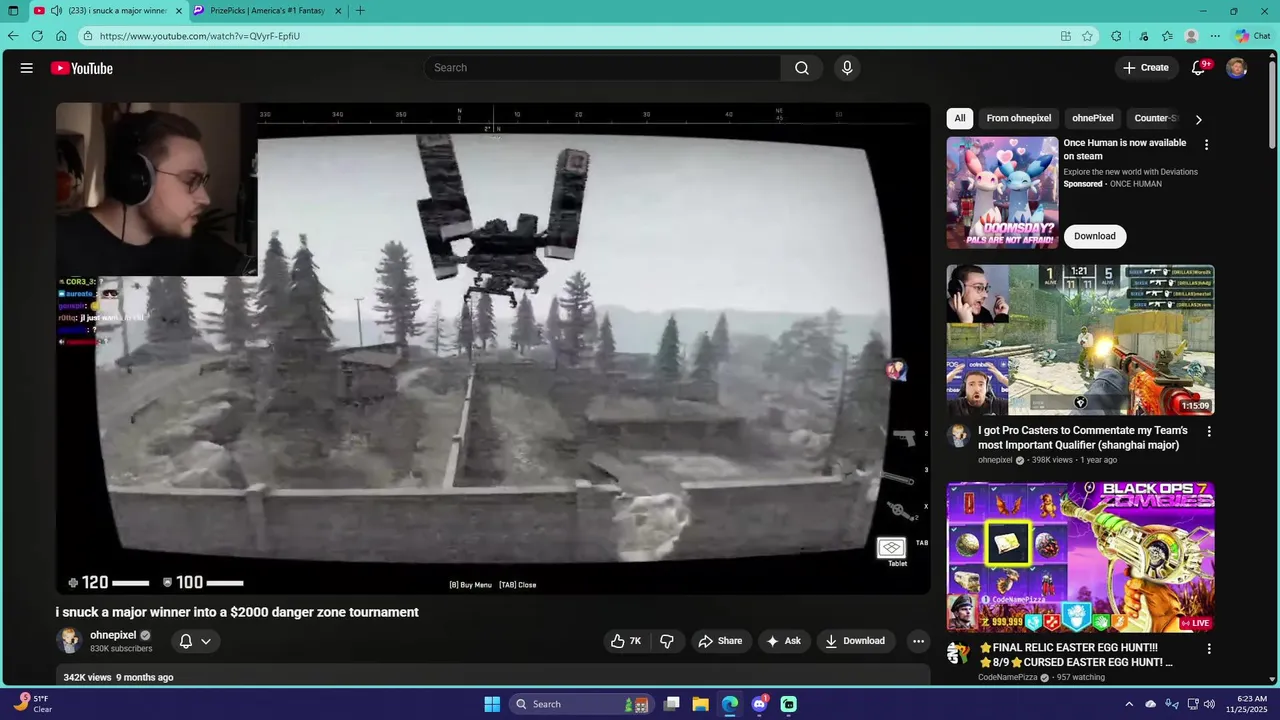Viewport: 1280px width, 720px height.
Task: Open the Pro Casters Commentate video title
Action: [1083, 438]
